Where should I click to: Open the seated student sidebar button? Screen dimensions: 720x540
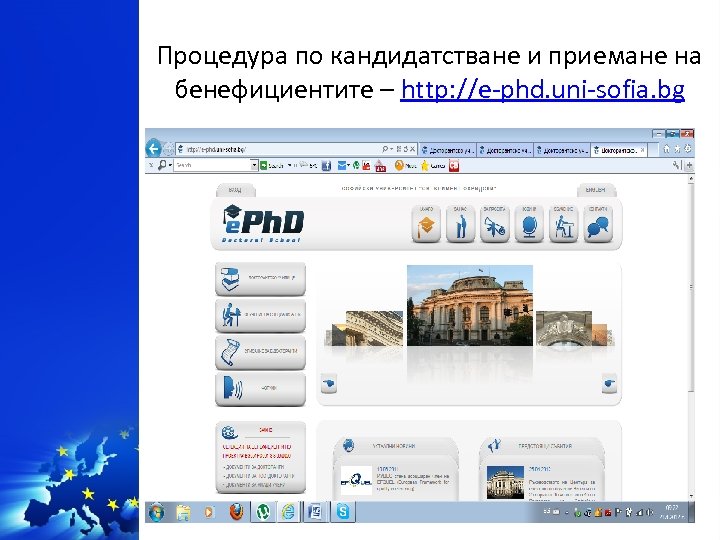260,315
